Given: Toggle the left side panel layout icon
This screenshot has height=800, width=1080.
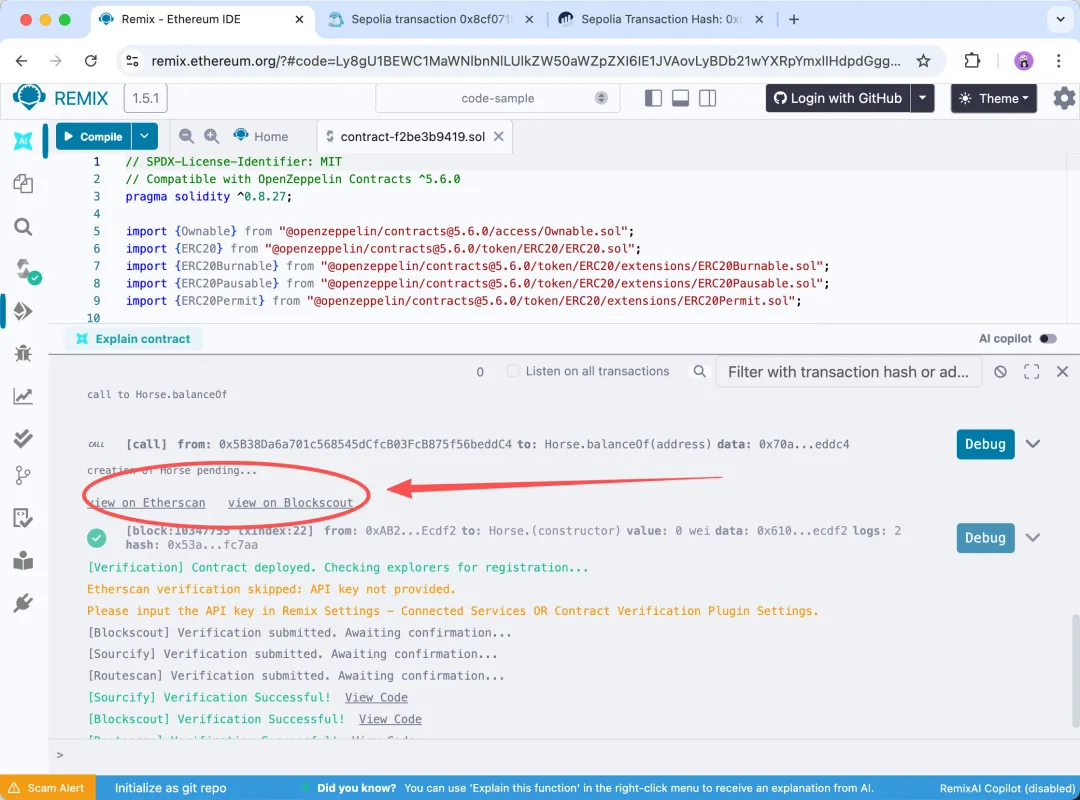Looking at the screenshot, I should pyautogui.click(x=653, y=99).
